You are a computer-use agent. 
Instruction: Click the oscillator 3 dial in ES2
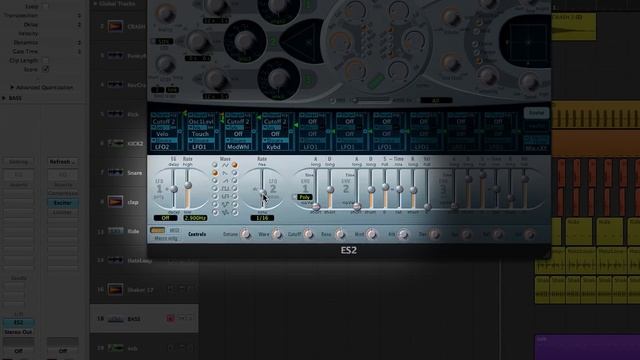[279, 79]
